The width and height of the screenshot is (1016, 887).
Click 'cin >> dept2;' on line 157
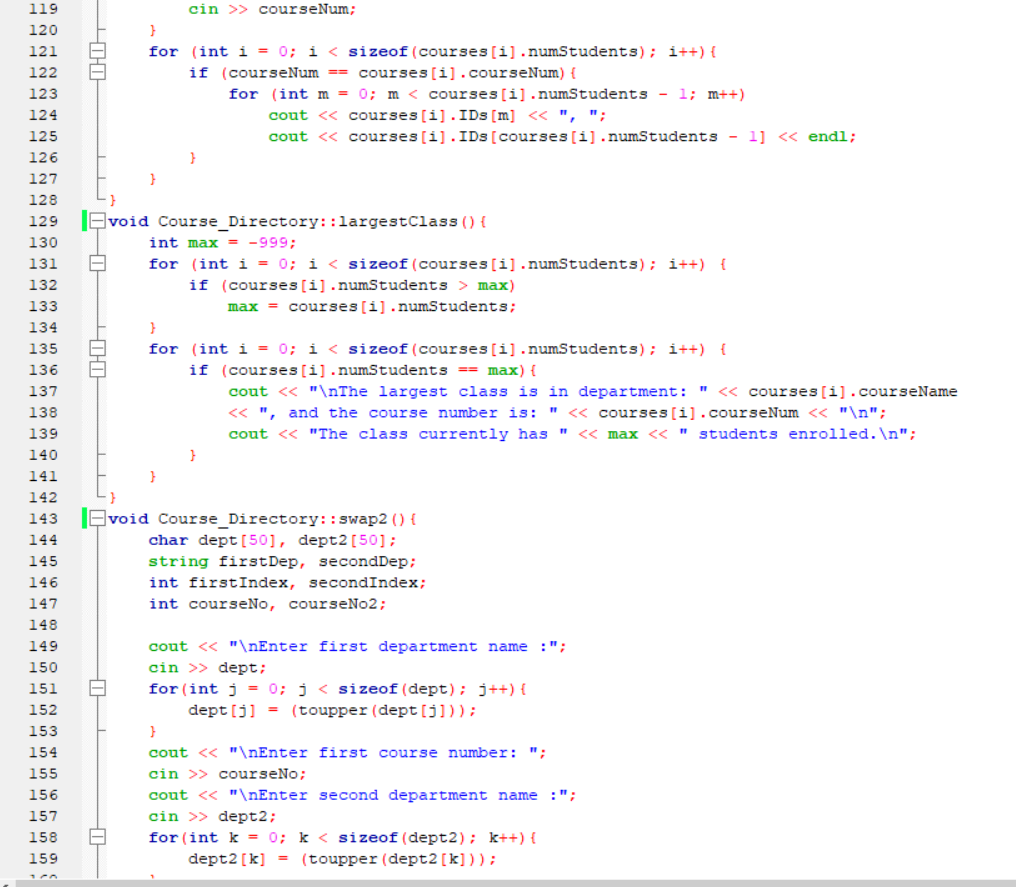(213, 816)
